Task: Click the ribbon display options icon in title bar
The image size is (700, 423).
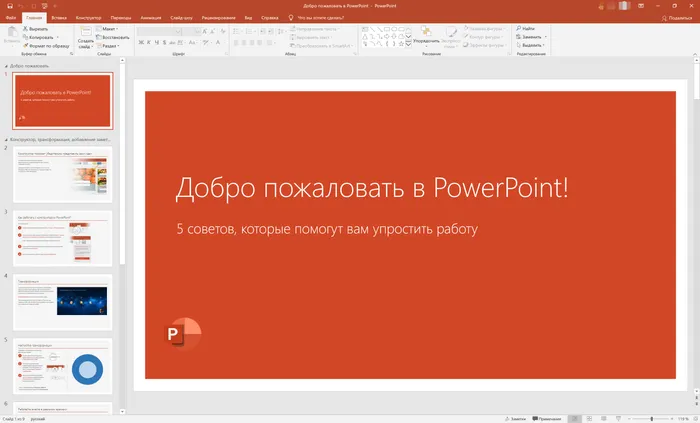Action: point(641,6)
